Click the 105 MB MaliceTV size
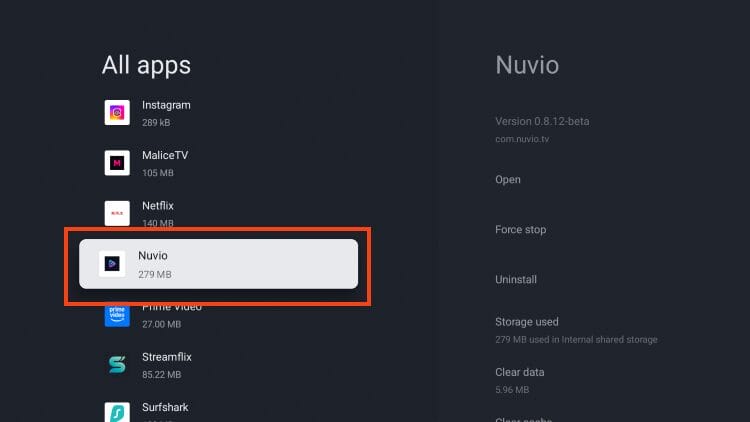This screenshot has width=750, height=422. (x=158, y=173)
